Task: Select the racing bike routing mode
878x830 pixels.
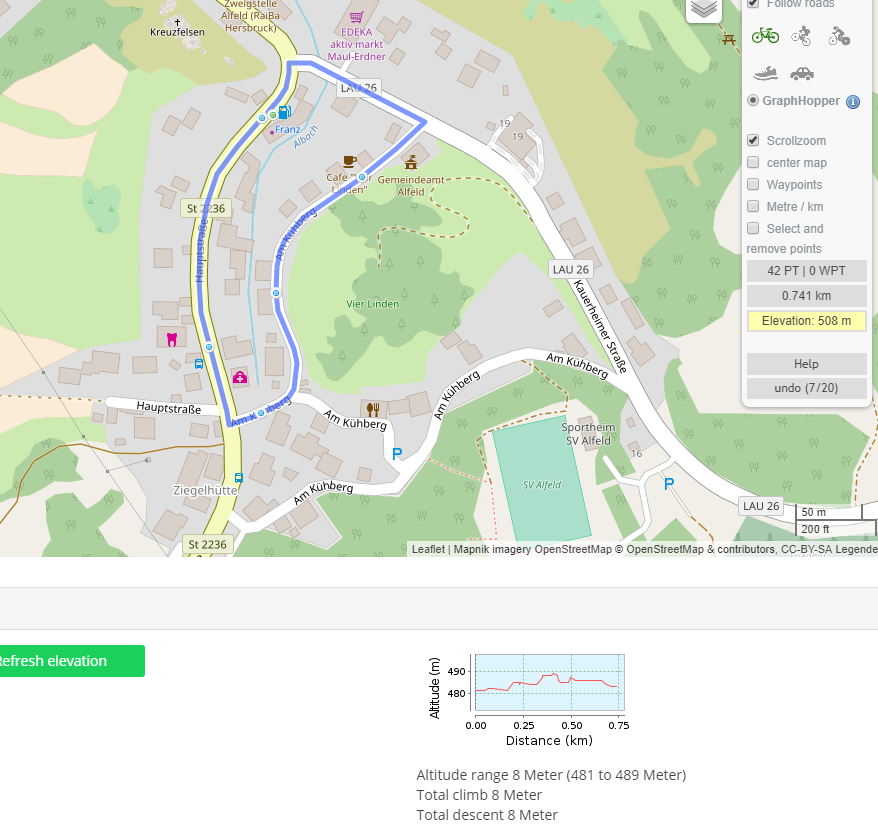Action: tap(839, 37)
